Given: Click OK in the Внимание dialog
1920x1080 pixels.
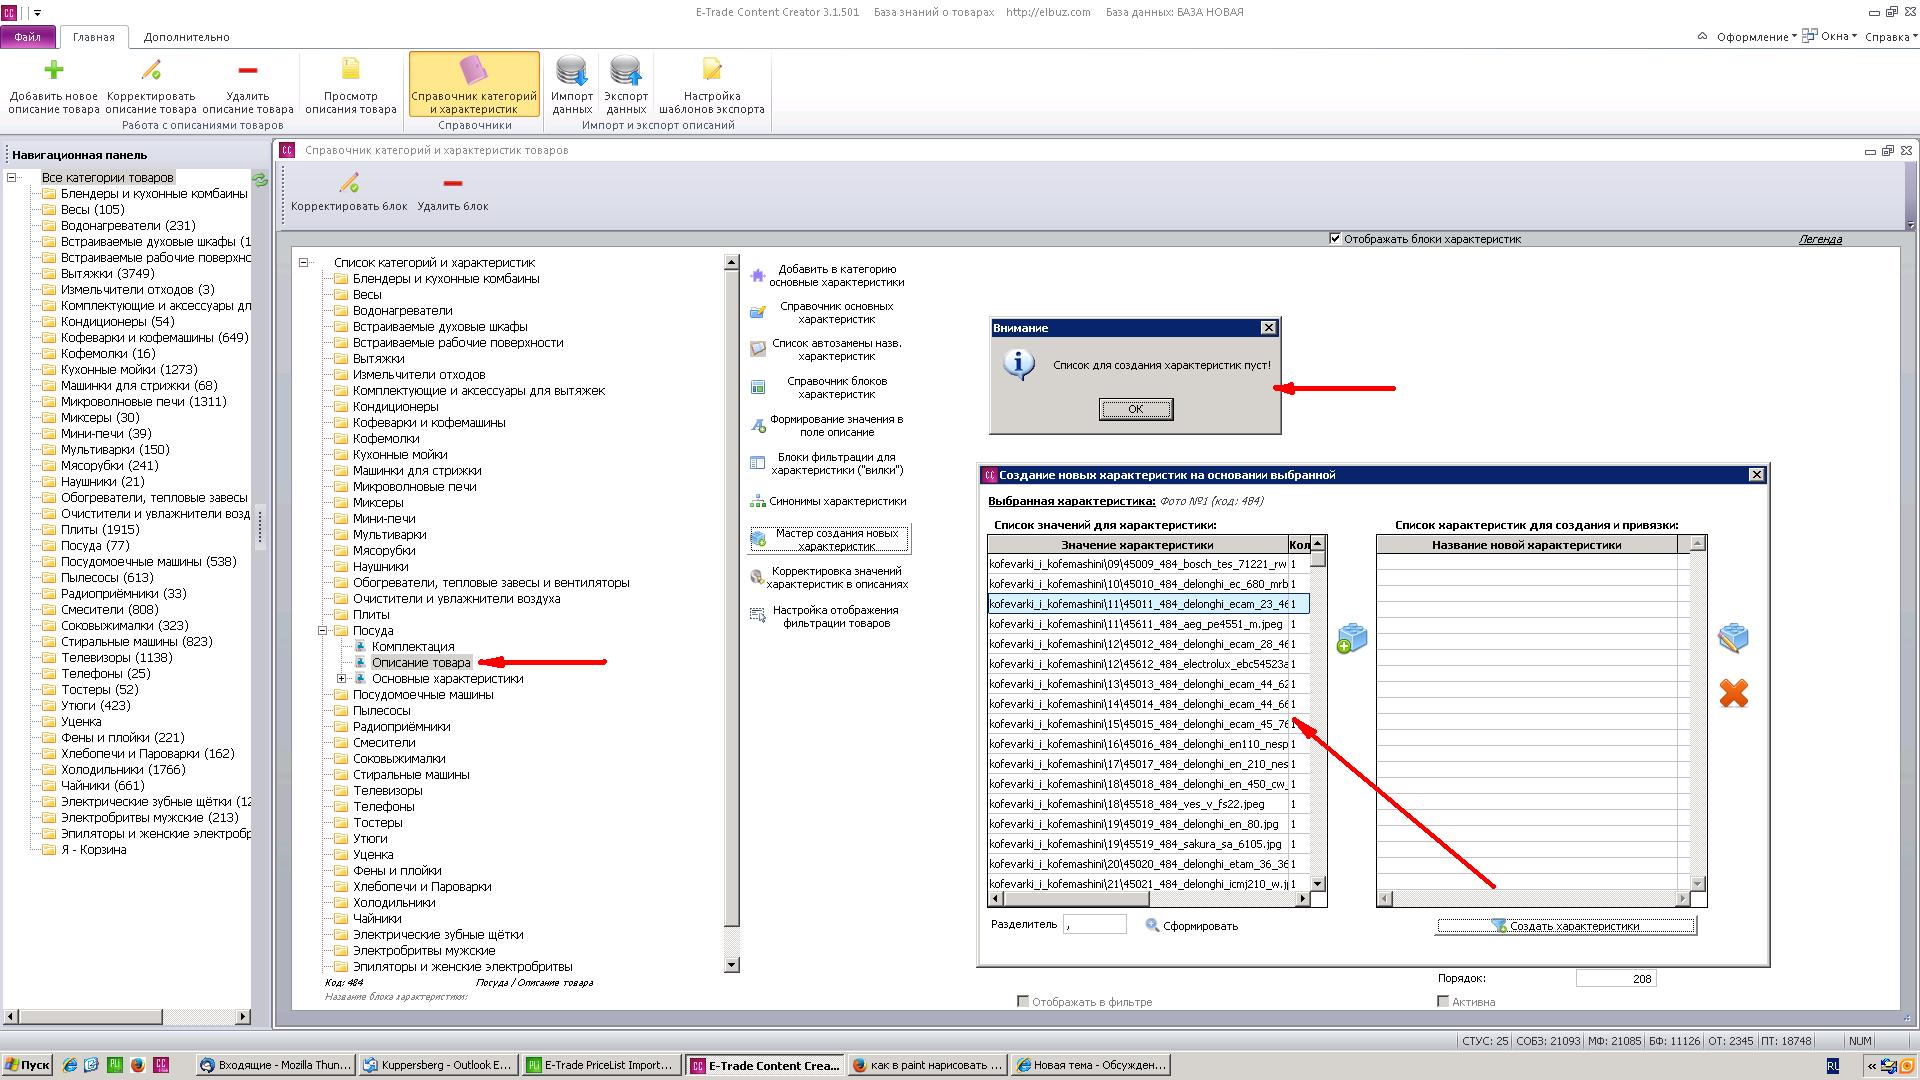Looking at the screenshot, I should 1135,409.
